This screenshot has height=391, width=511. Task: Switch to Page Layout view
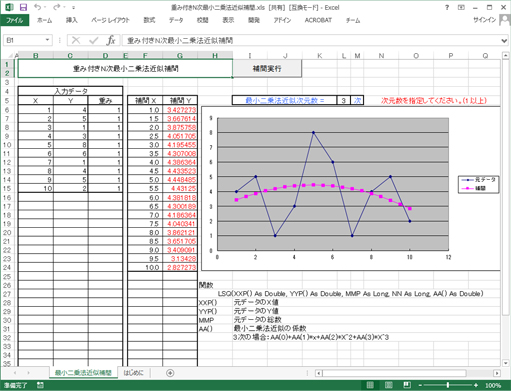click(388, 385)
